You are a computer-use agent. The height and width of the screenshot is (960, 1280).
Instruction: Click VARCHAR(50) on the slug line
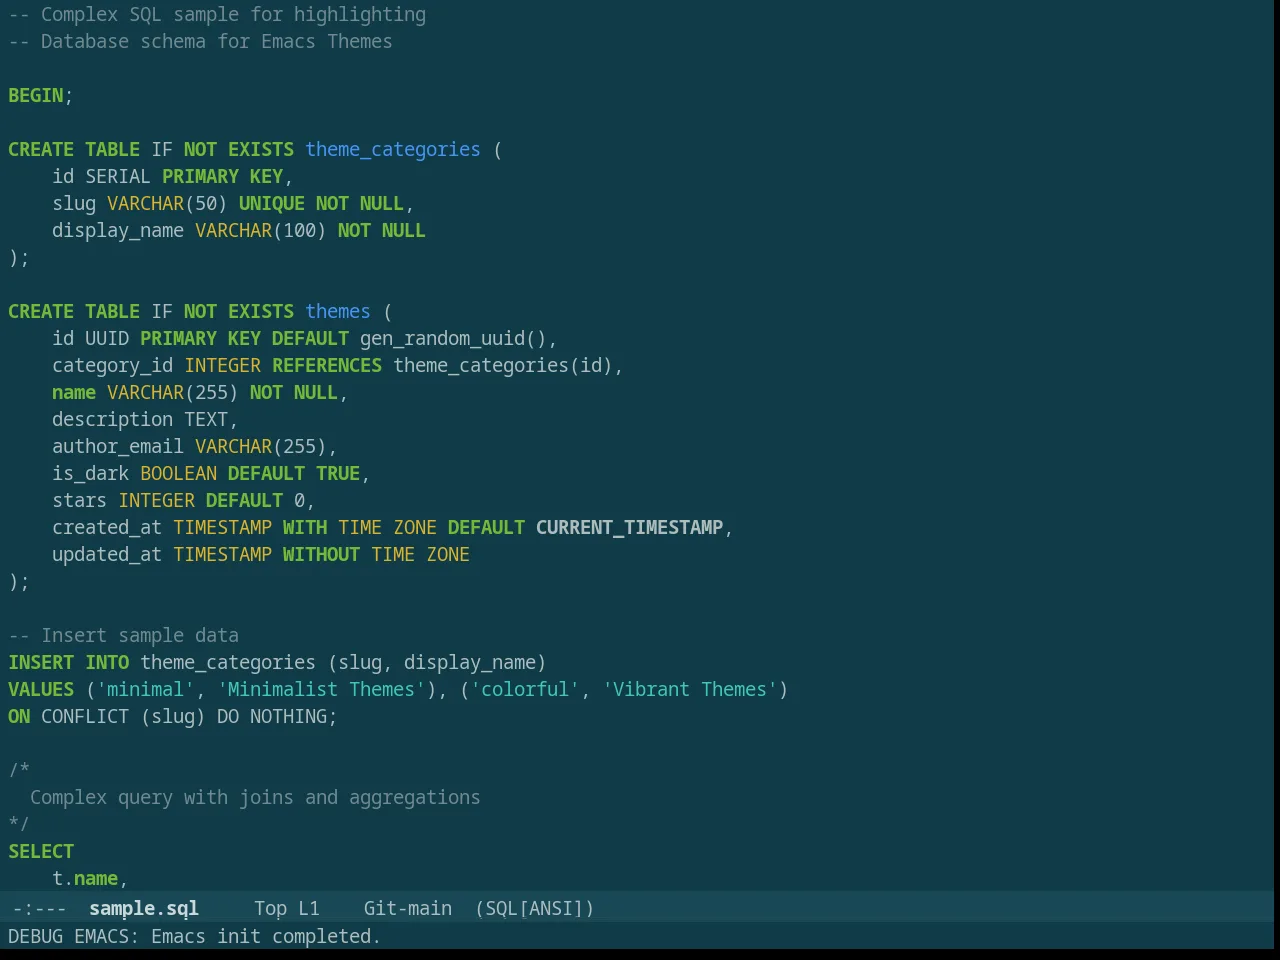click(x=167, y=203)
